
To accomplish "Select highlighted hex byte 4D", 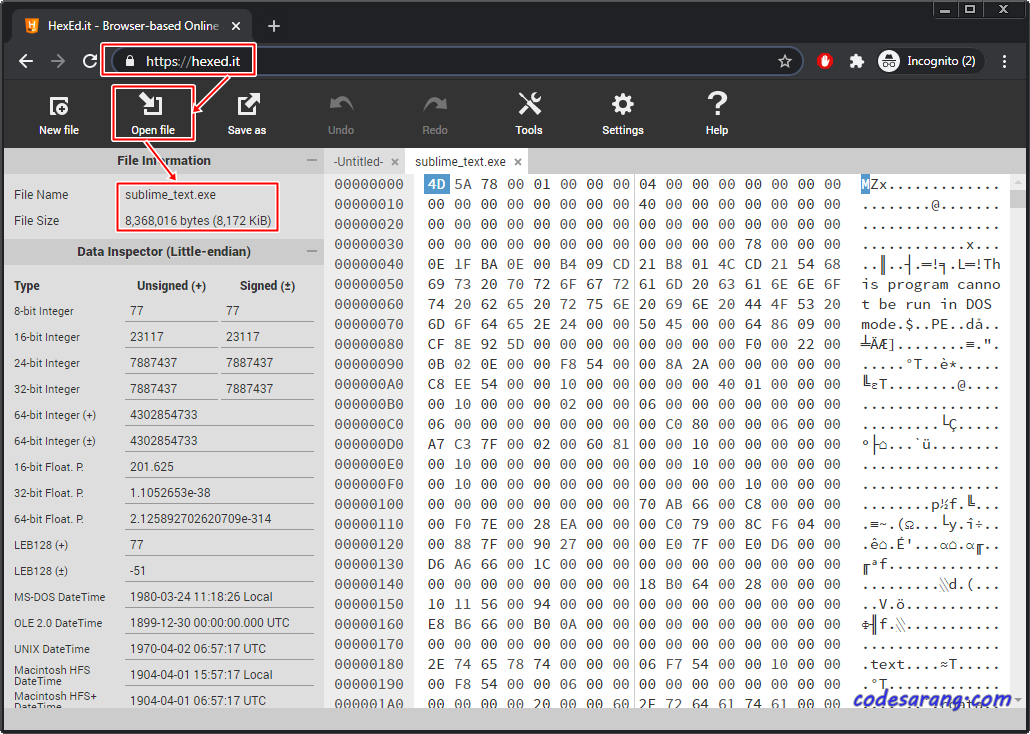I will 437,185.
